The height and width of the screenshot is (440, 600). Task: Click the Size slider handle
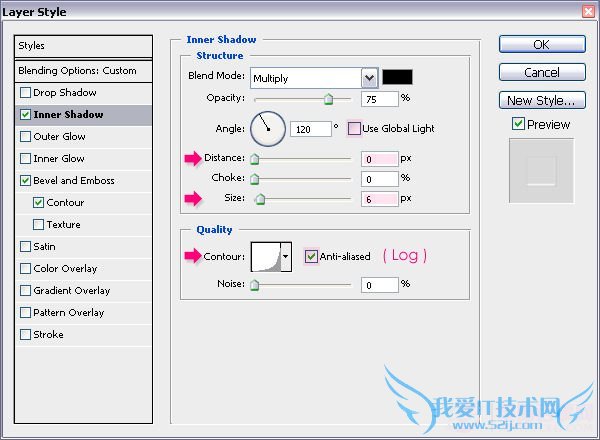(x=260, y=199)
